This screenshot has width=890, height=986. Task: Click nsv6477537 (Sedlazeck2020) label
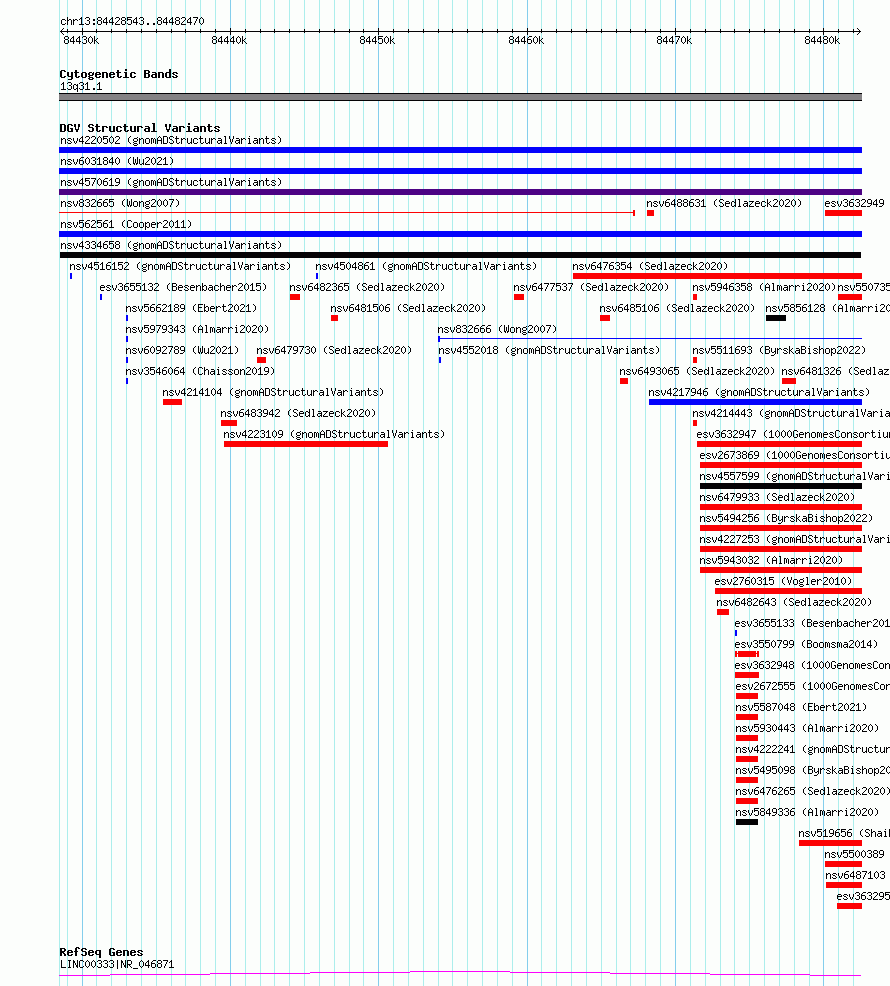coord(591,287)
